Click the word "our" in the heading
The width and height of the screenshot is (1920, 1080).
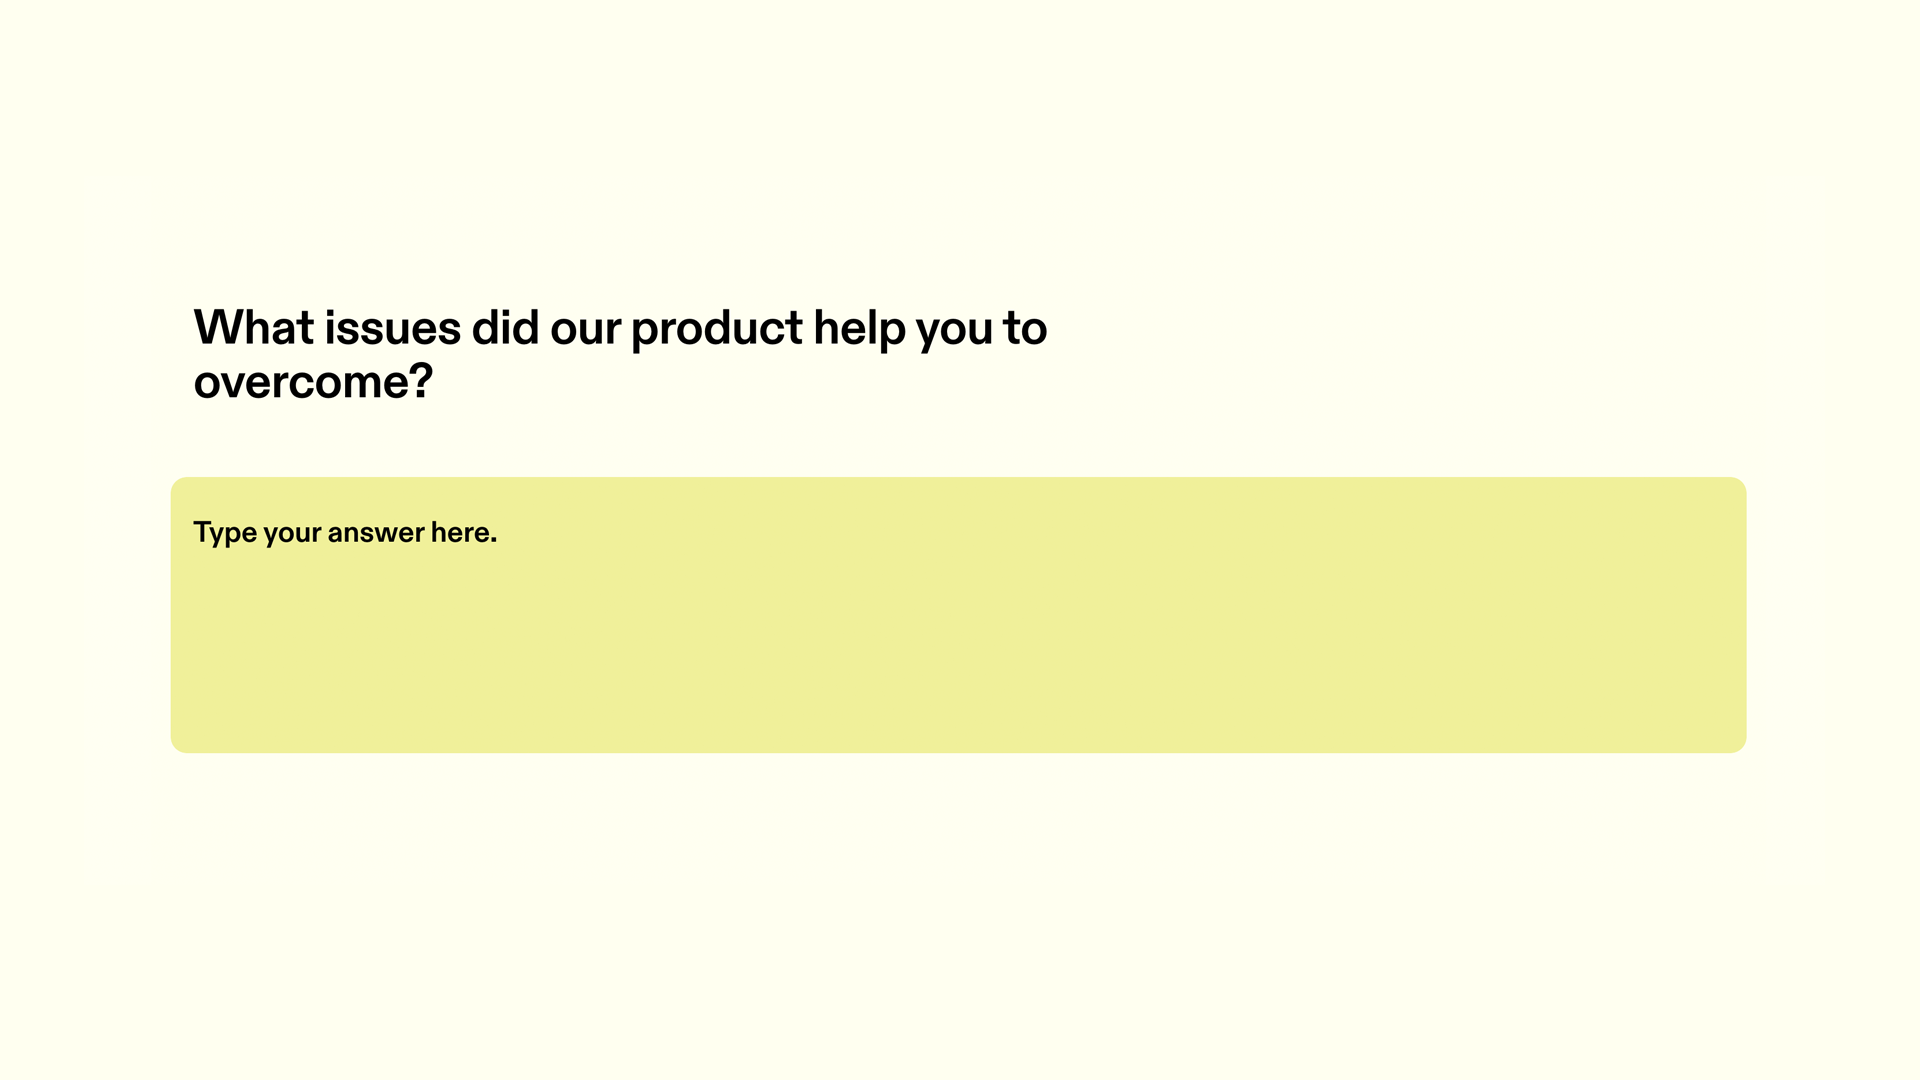coord(586,330)
